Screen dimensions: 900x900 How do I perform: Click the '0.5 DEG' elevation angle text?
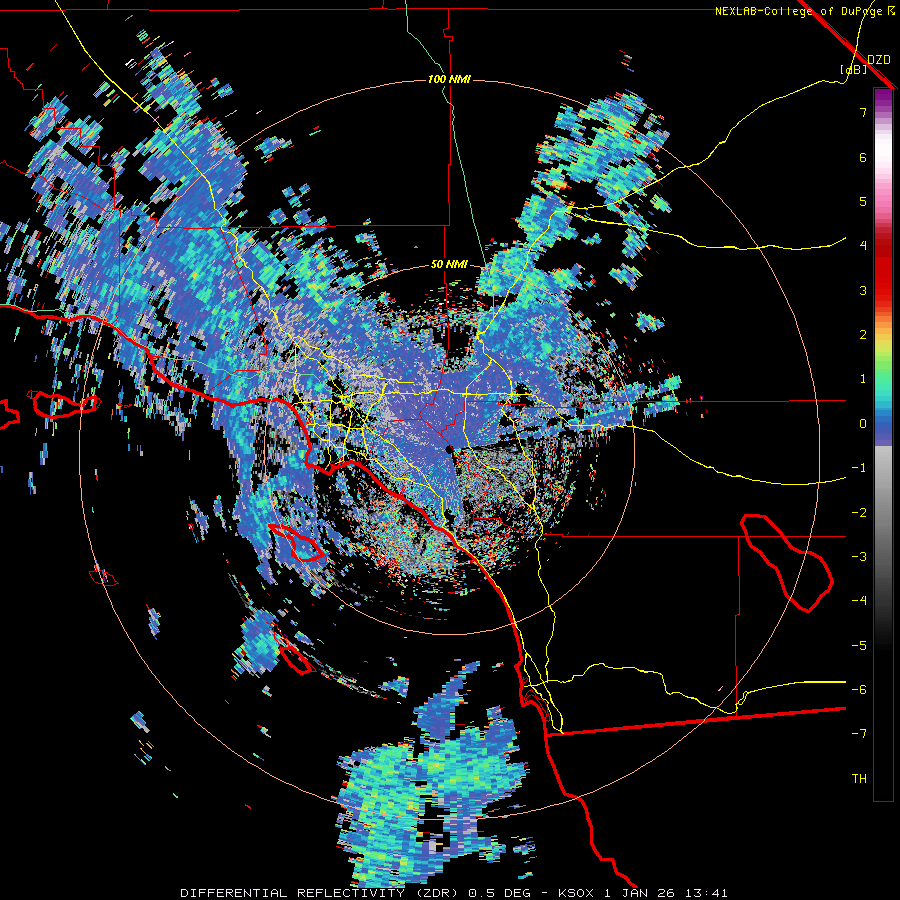pyautogui.click(x=502, y=893)
